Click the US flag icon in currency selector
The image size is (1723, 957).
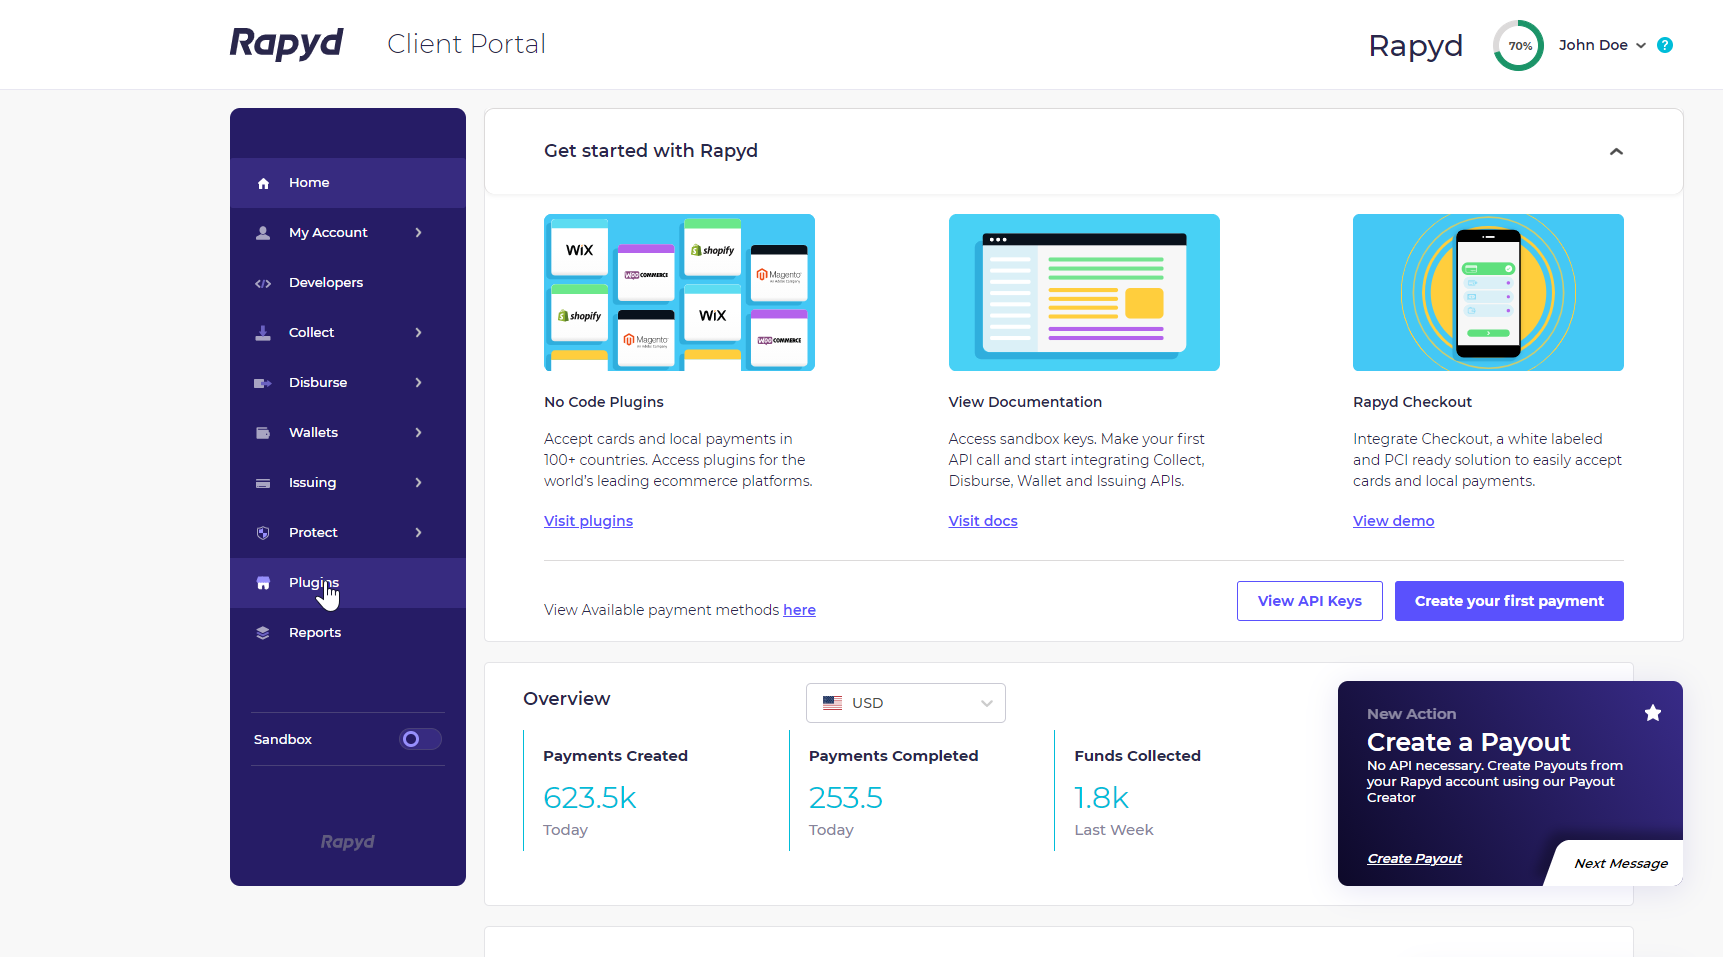tap(832, 703)
